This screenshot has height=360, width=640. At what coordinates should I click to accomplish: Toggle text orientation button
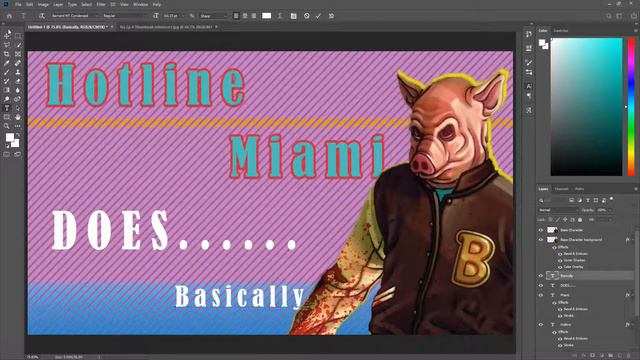42,16
